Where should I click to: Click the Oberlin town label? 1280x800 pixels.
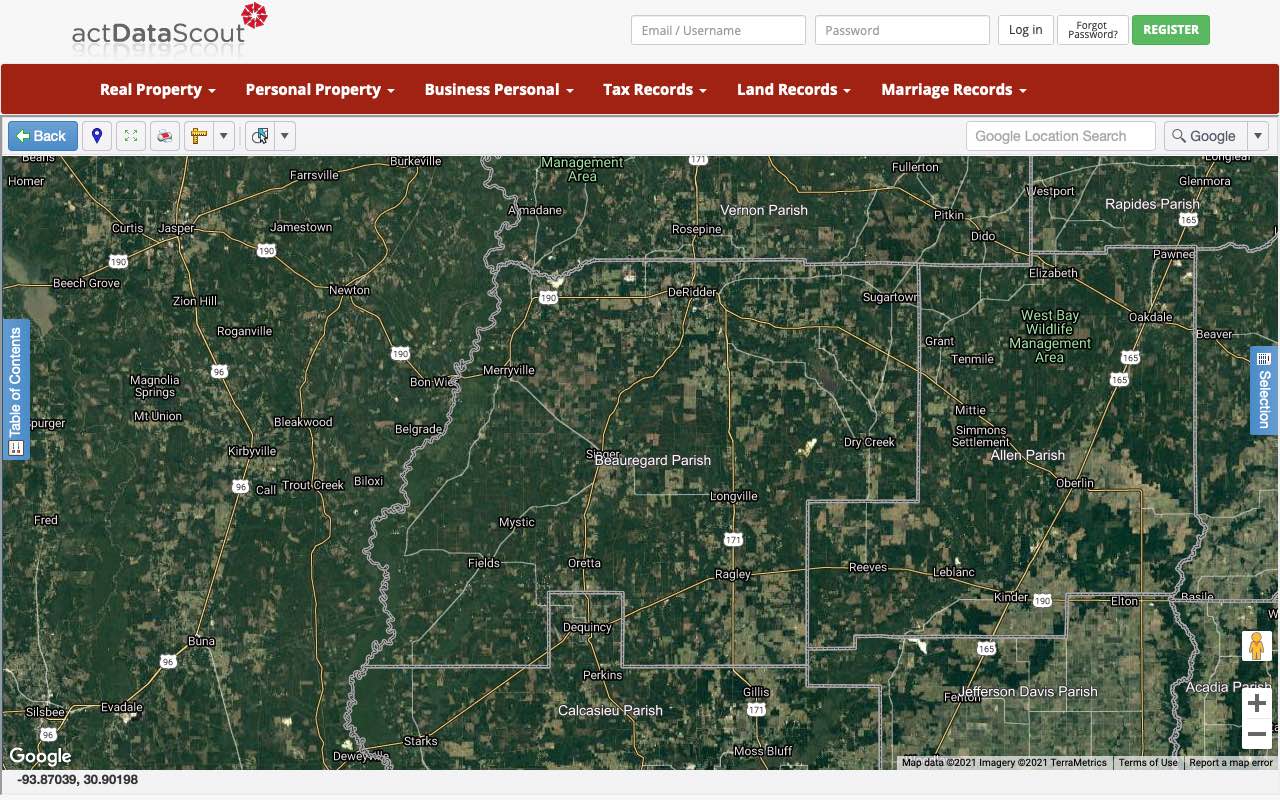pos(1075,483)
